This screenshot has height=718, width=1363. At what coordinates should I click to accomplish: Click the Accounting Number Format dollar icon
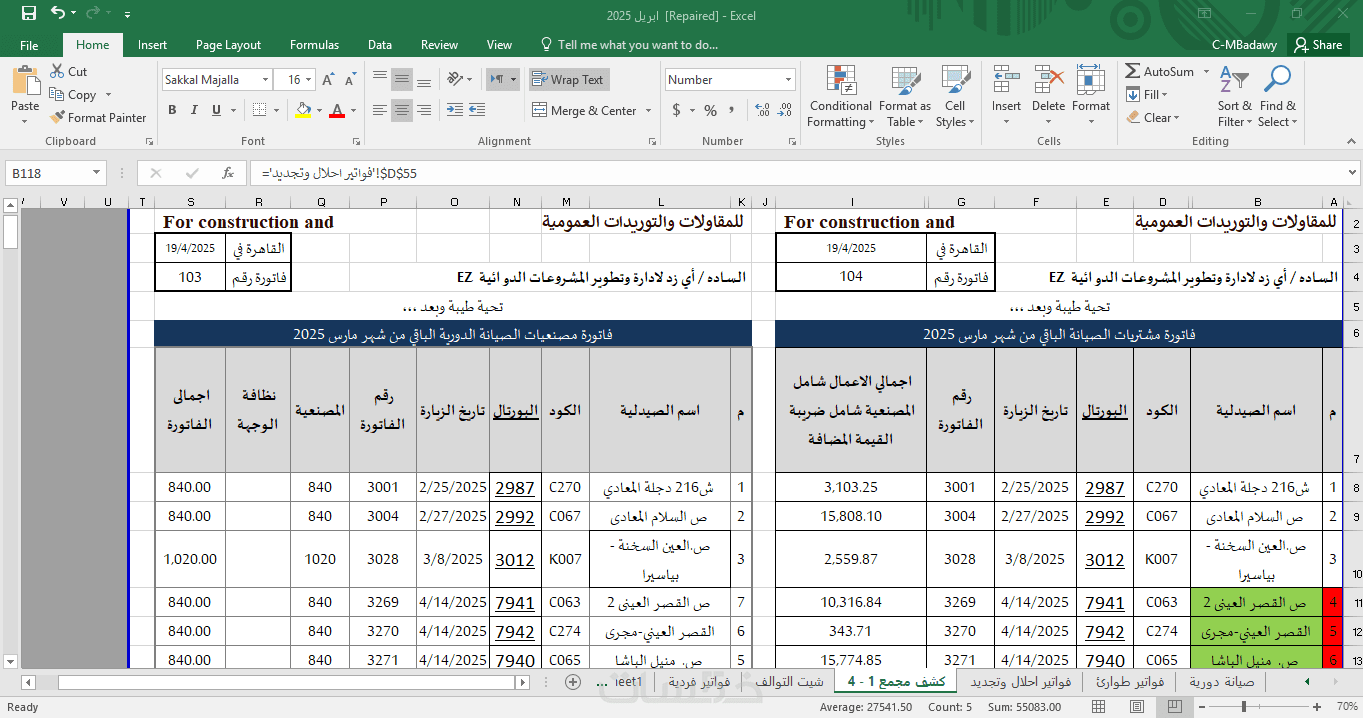coord(677,110)
